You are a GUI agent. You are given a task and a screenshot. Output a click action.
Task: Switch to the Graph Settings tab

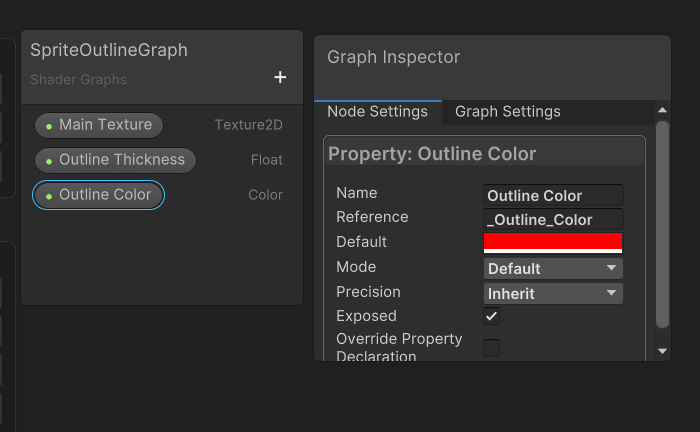click(508, 112)
